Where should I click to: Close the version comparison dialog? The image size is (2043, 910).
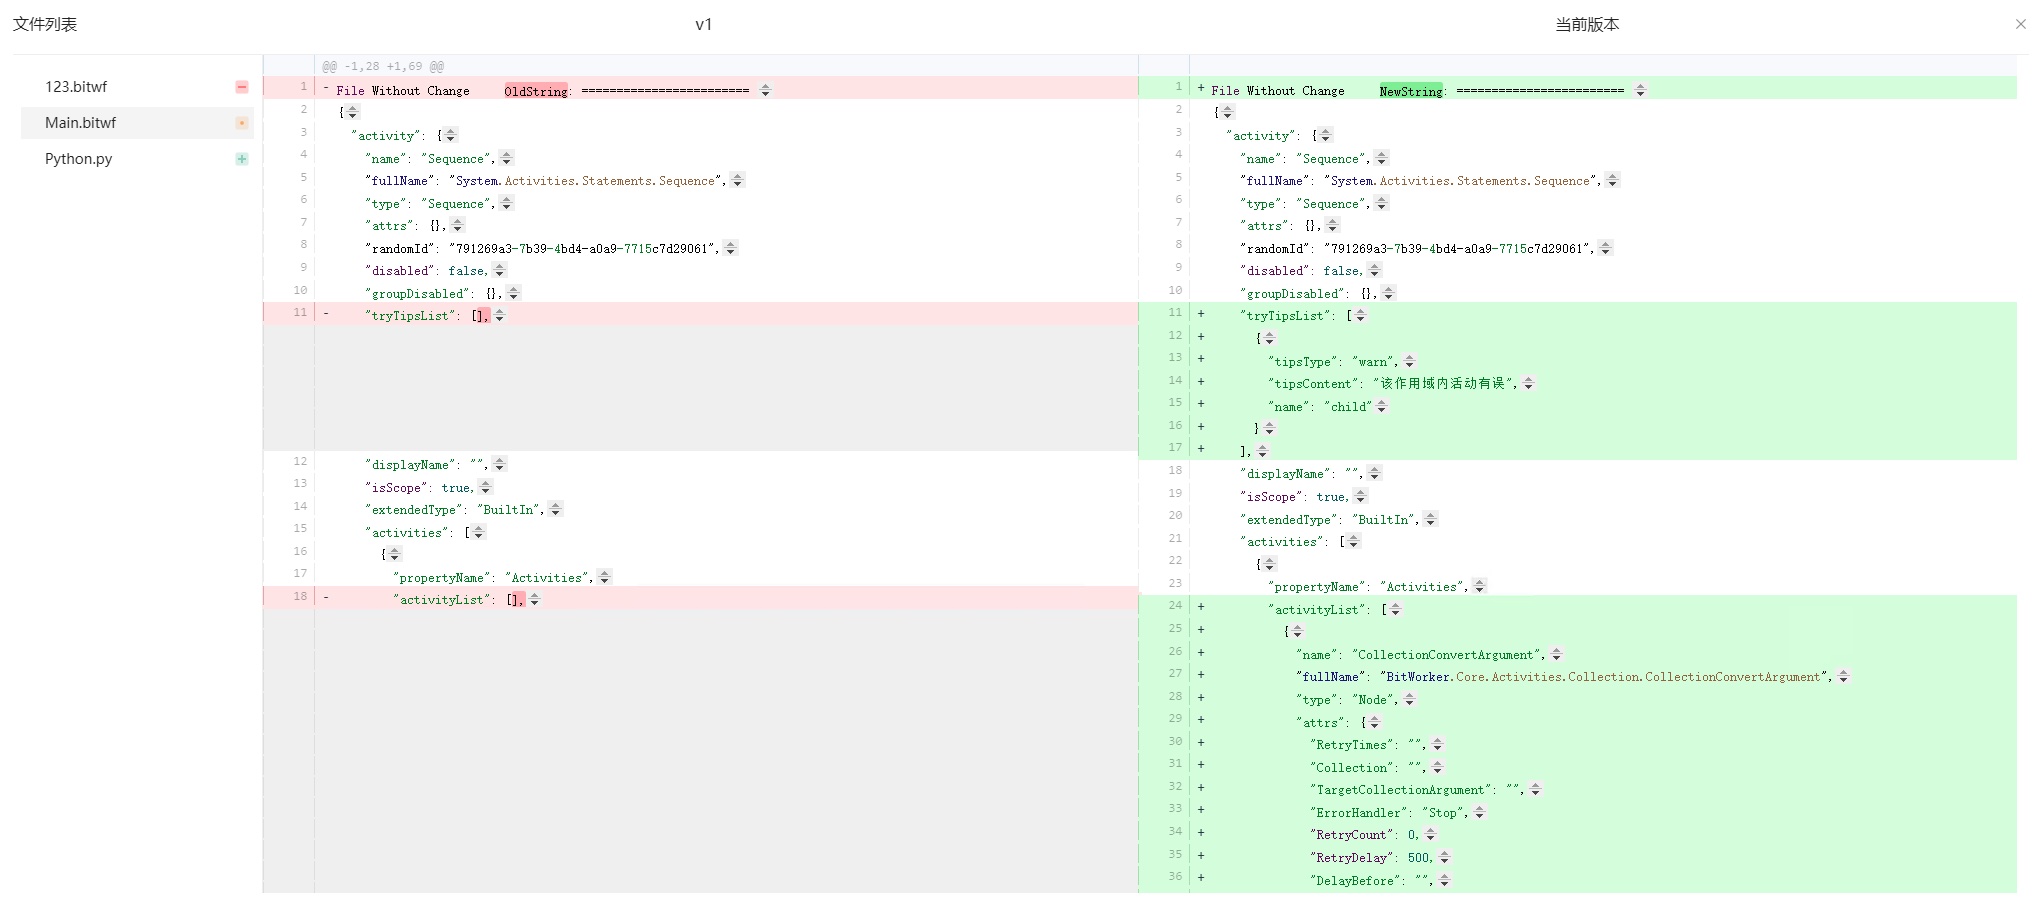pos(2020,24)
